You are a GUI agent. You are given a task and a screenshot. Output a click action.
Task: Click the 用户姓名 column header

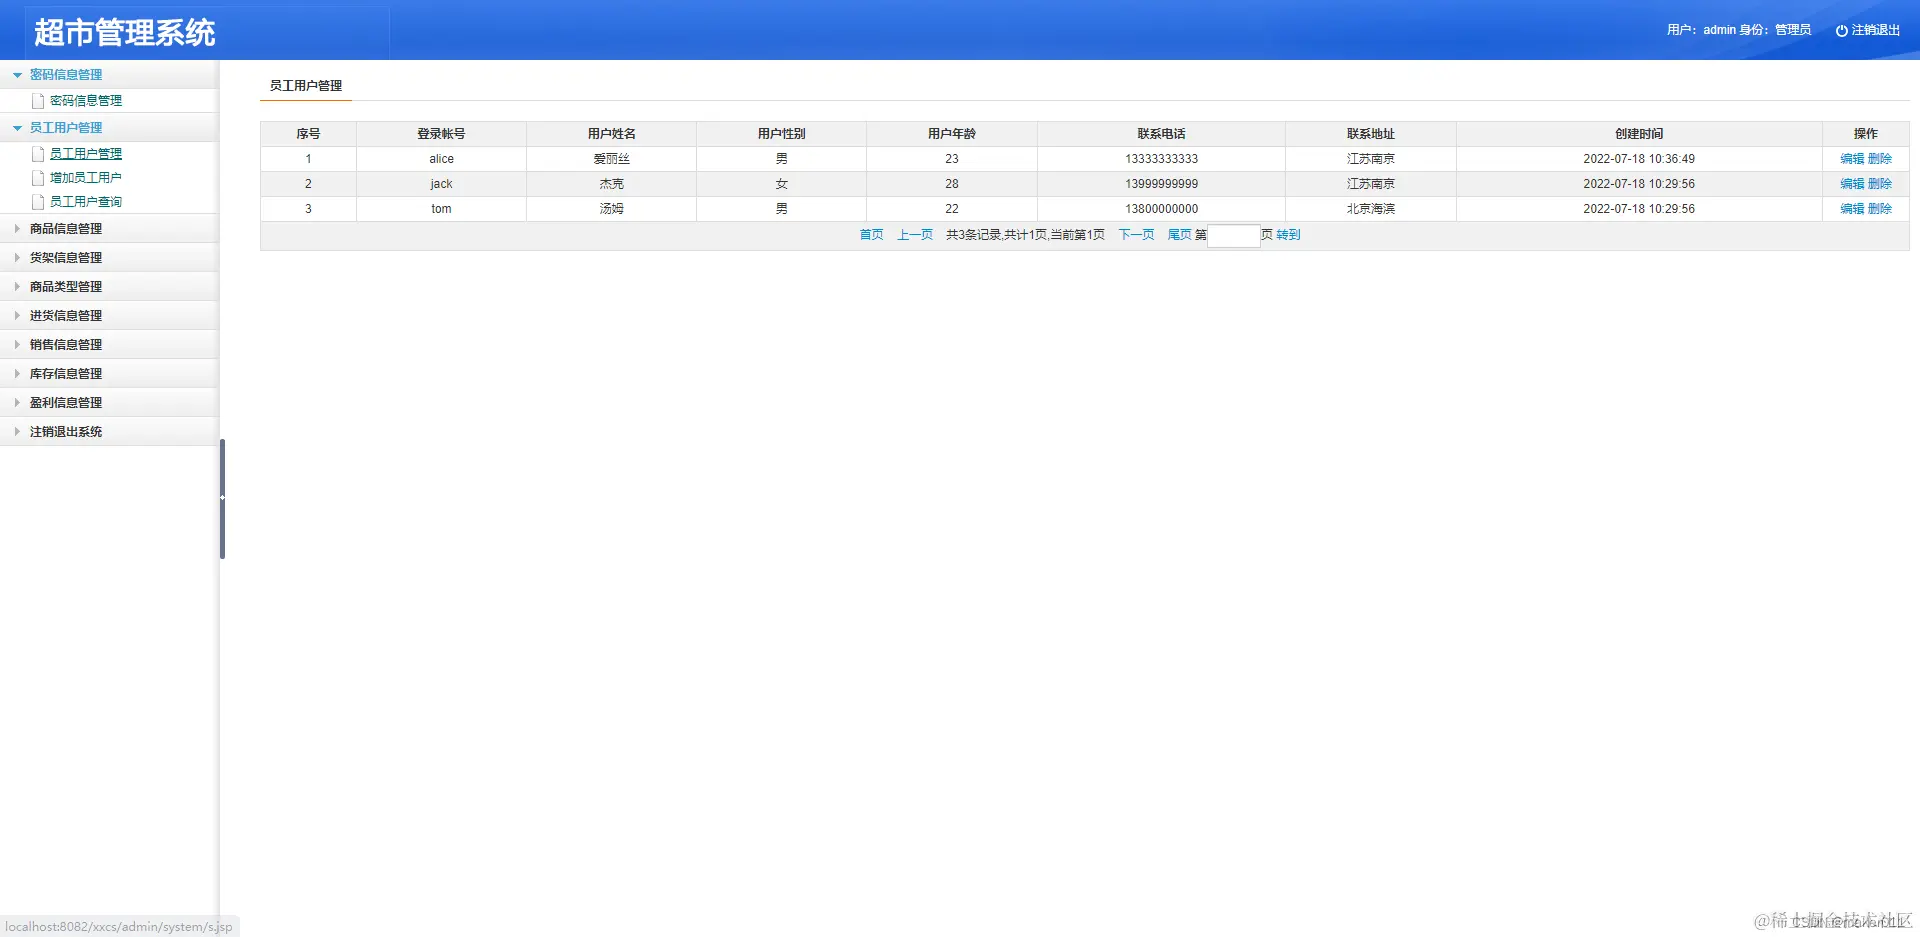[611, 134]
